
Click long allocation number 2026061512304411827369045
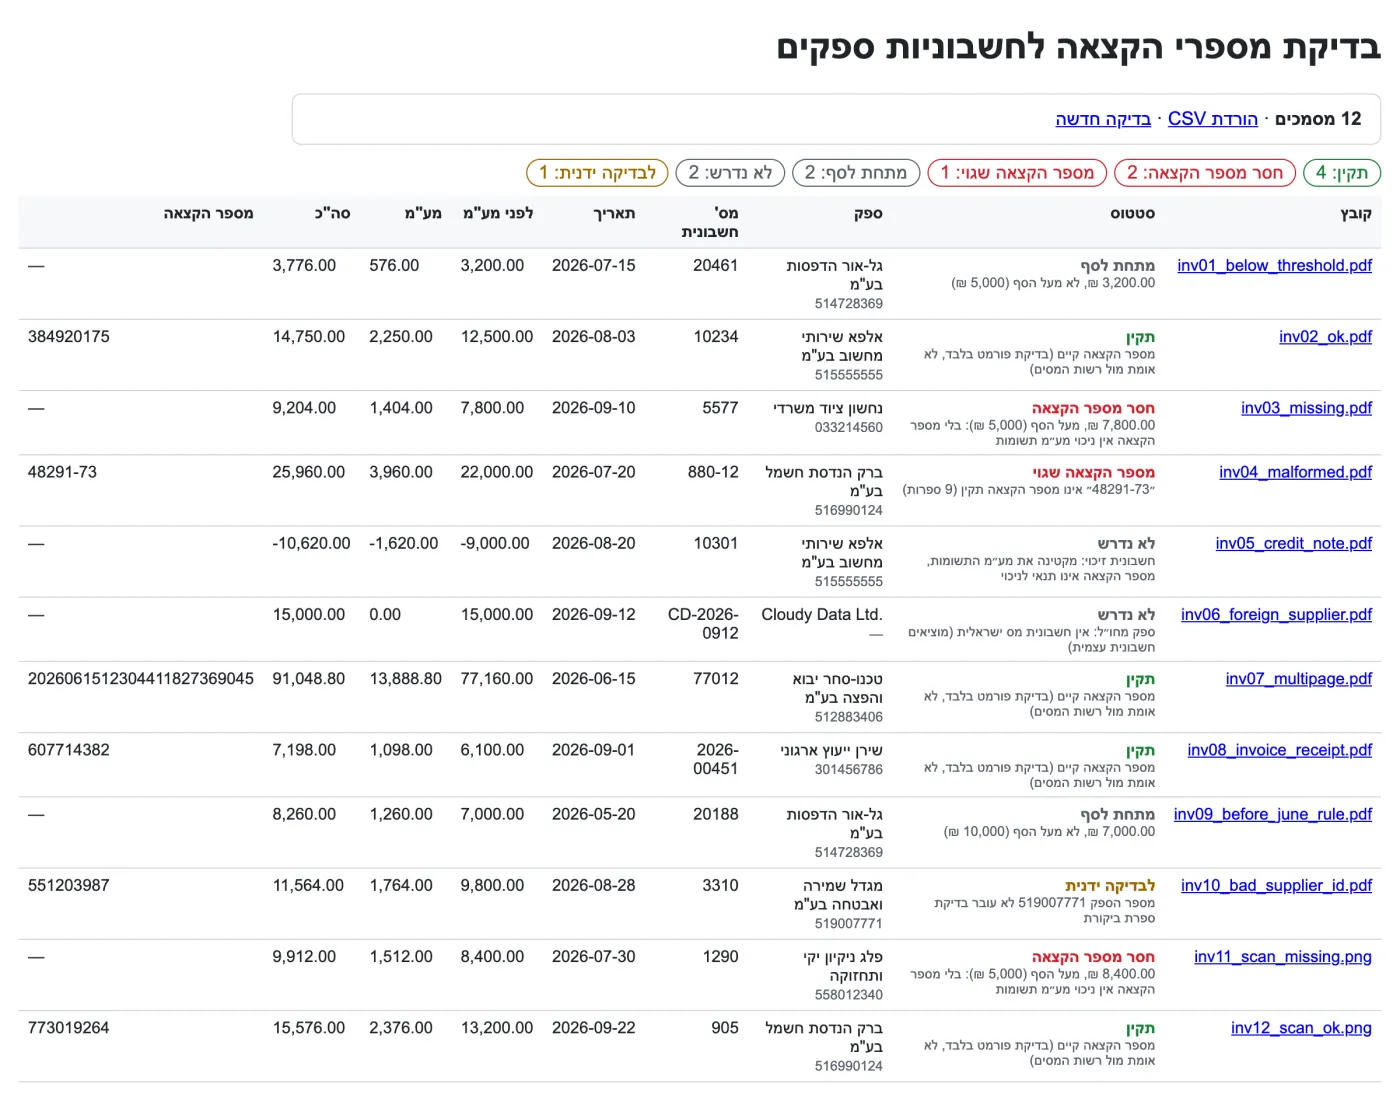point(141,679)
